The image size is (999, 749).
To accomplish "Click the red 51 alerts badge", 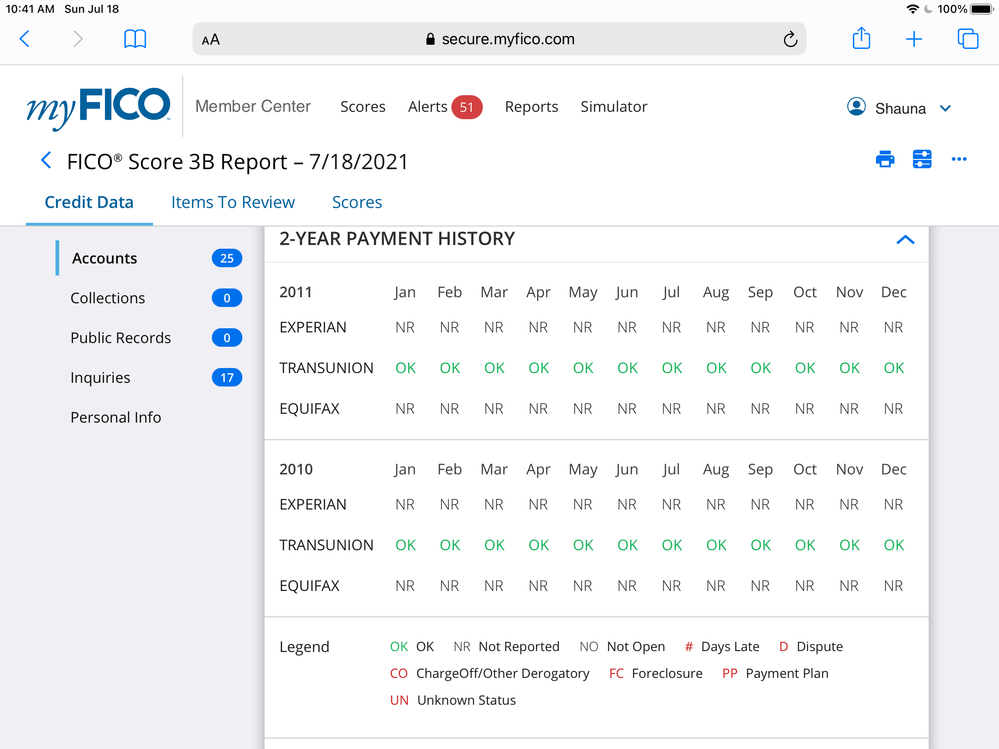I will click(467, 107).
